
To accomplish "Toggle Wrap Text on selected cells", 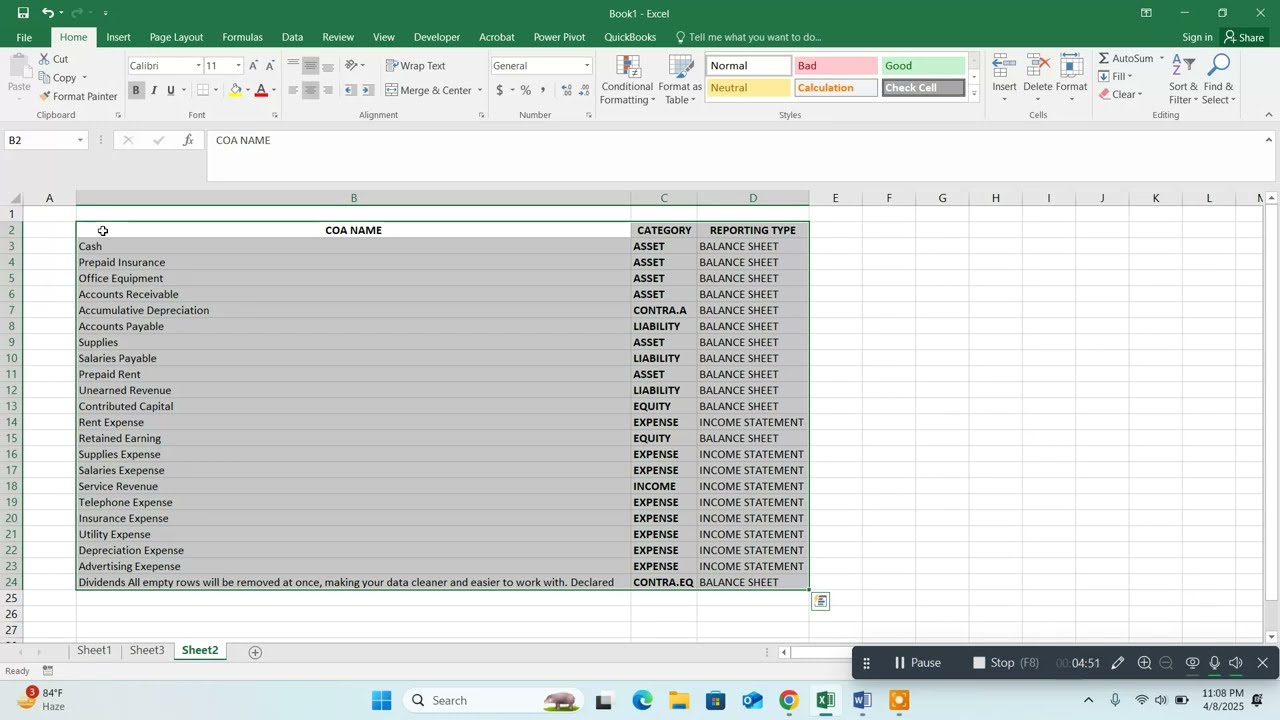I will point(416,65).
